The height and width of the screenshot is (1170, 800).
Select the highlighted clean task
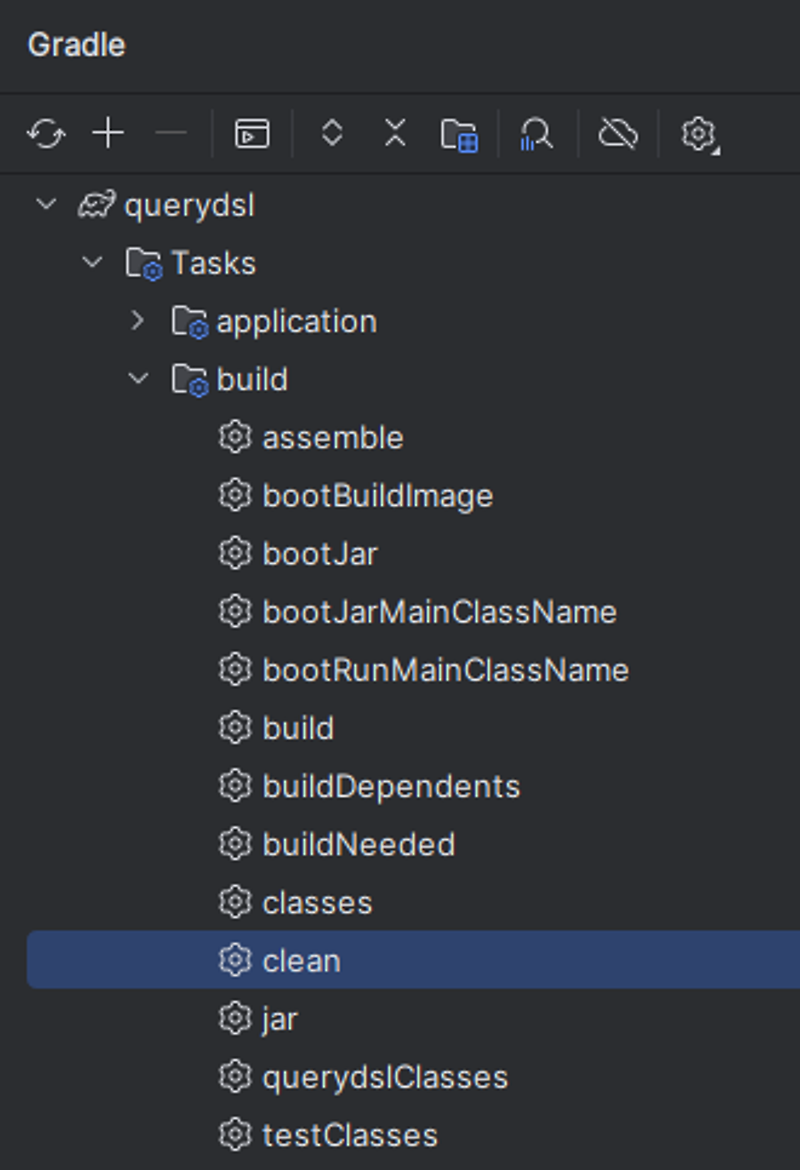[302, 960]
